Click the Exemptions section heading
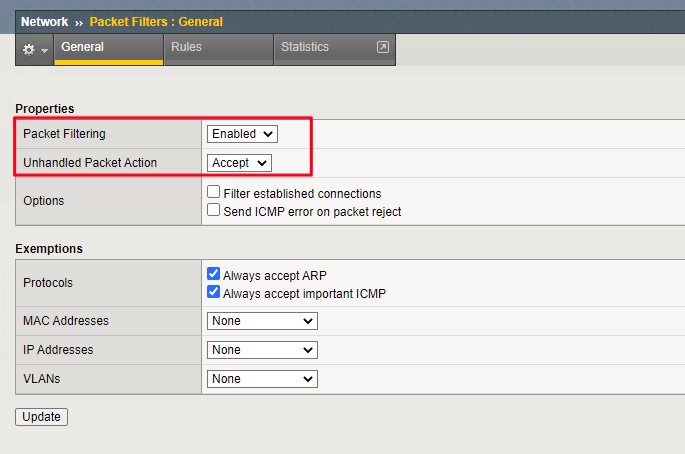685x454 pixels. pos(49,248)
